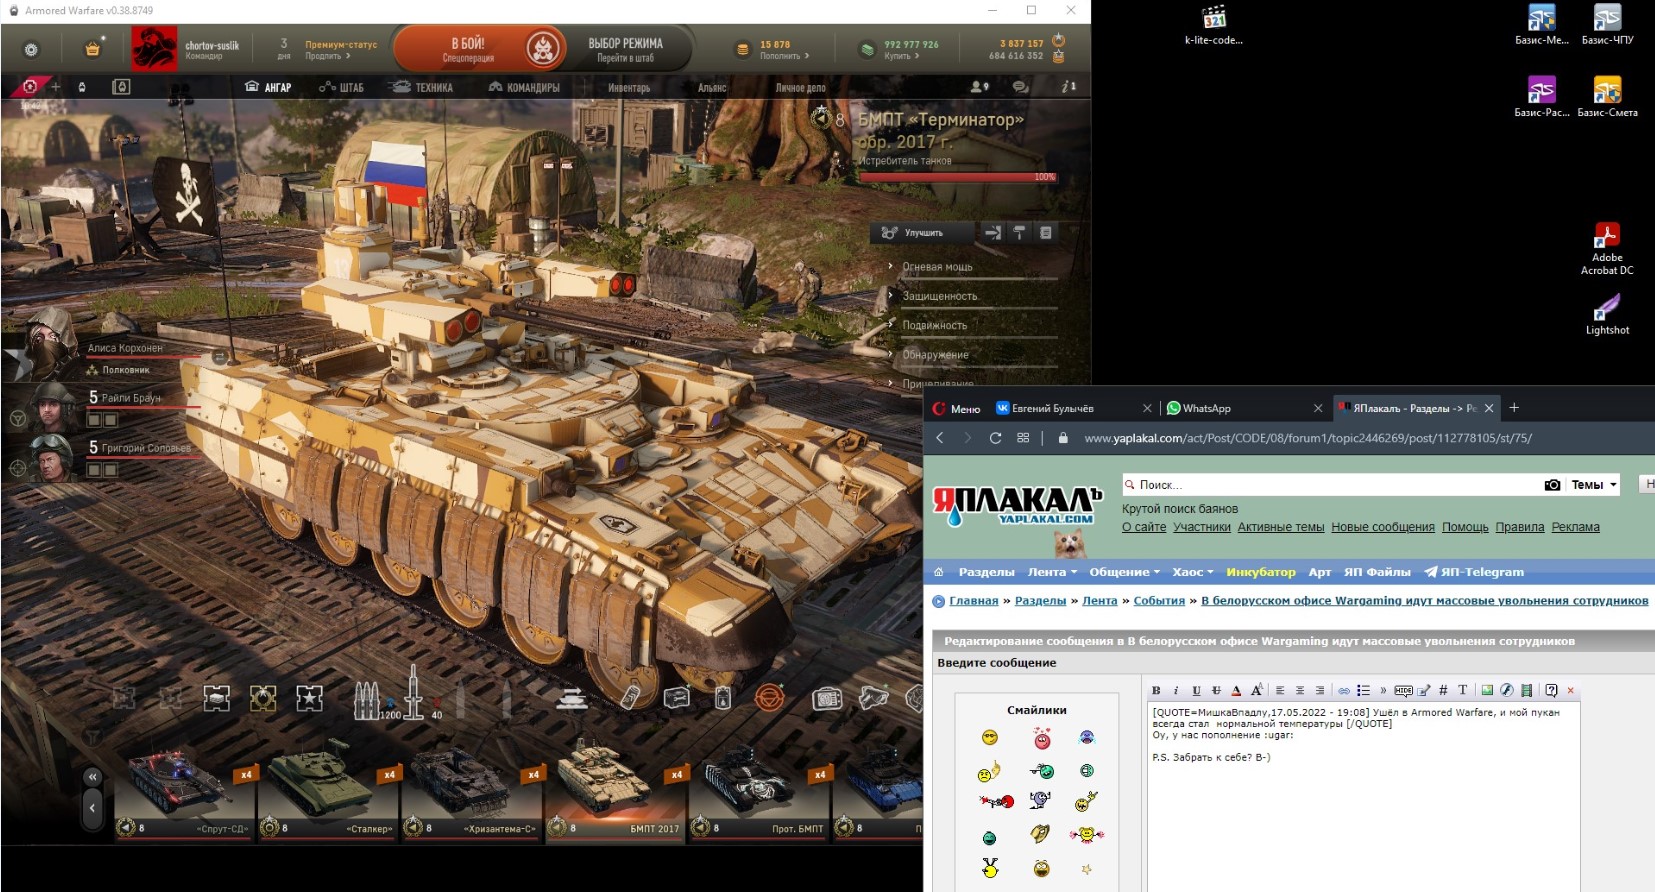The image size is (1655, 892).
Task: Click the browser address bar URL
Action: pyautogui.click(x=1308, y=438)
